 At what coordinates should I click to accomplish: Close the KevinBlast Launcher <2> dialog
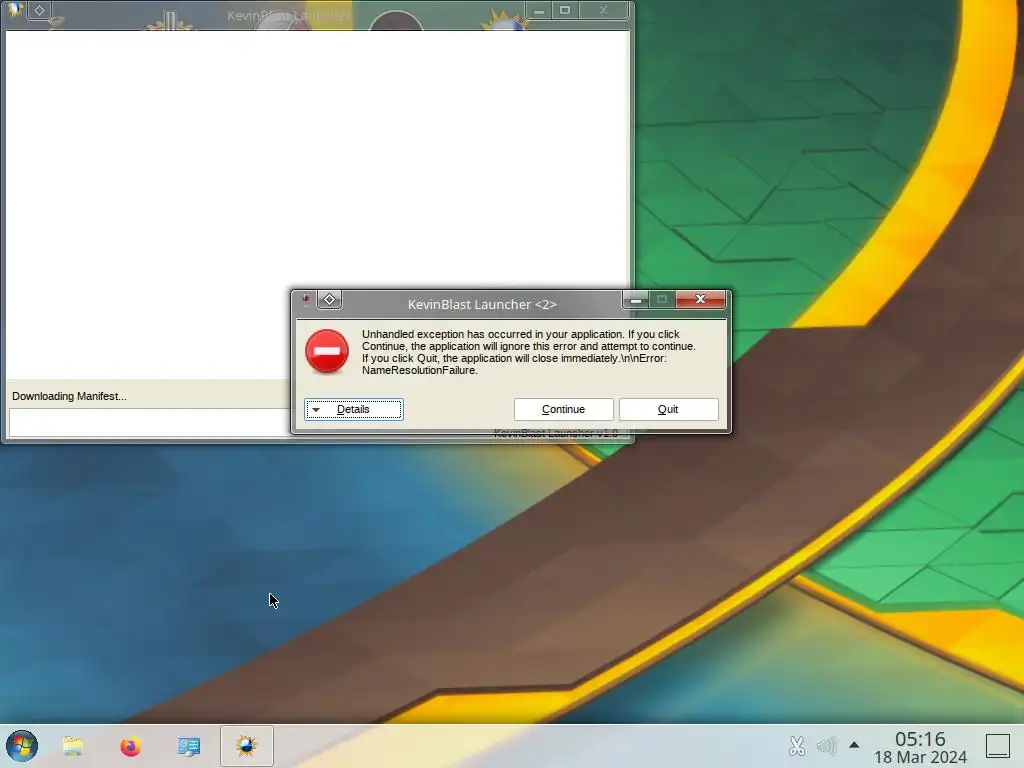pos(700,299)
